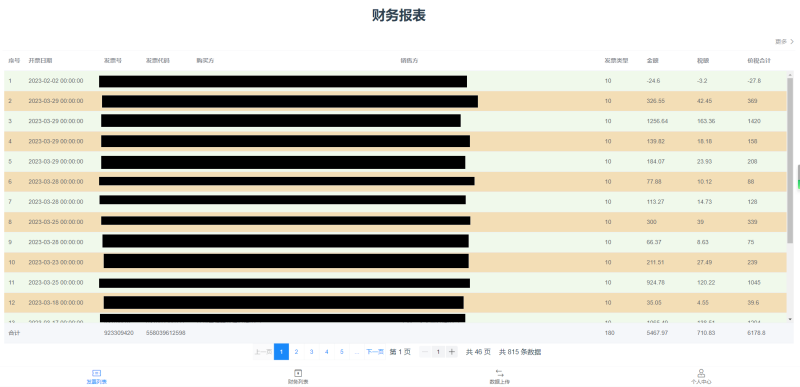Click total 1420 in row 3
800x387 pixels.
coord(754,121)
